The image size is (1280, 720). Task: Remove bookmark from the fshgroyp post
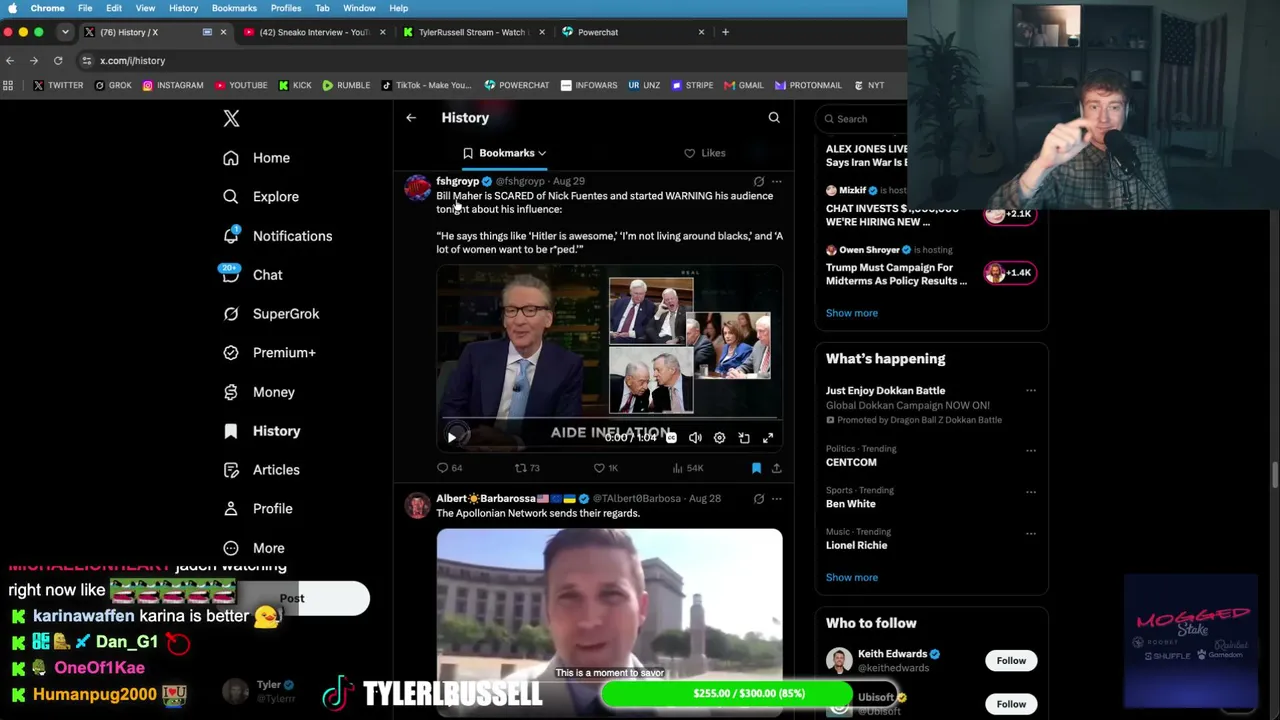756,468
